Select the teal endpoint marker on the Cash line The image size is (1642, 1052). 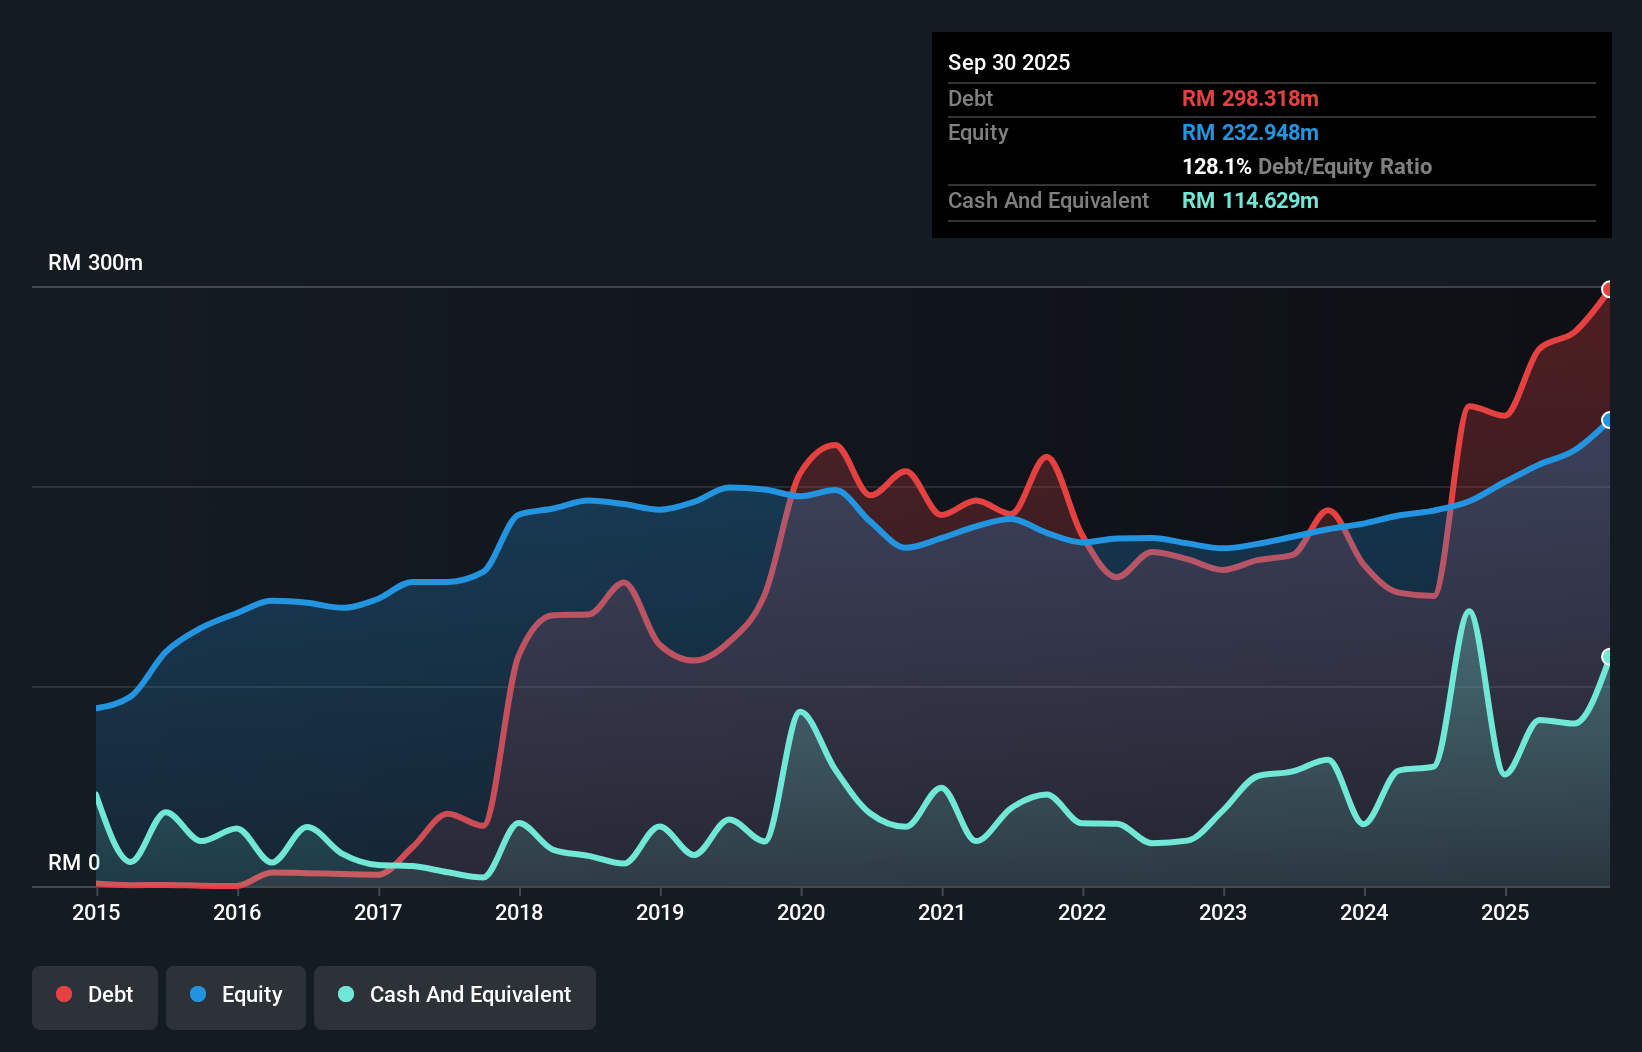[x=1608, y=657]
